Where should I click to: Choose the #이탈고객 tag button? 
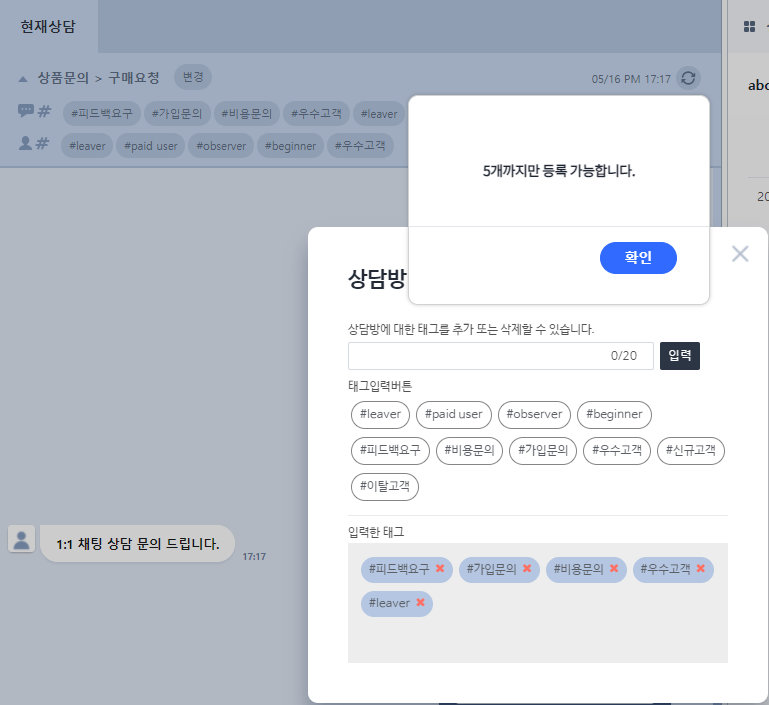385,487
